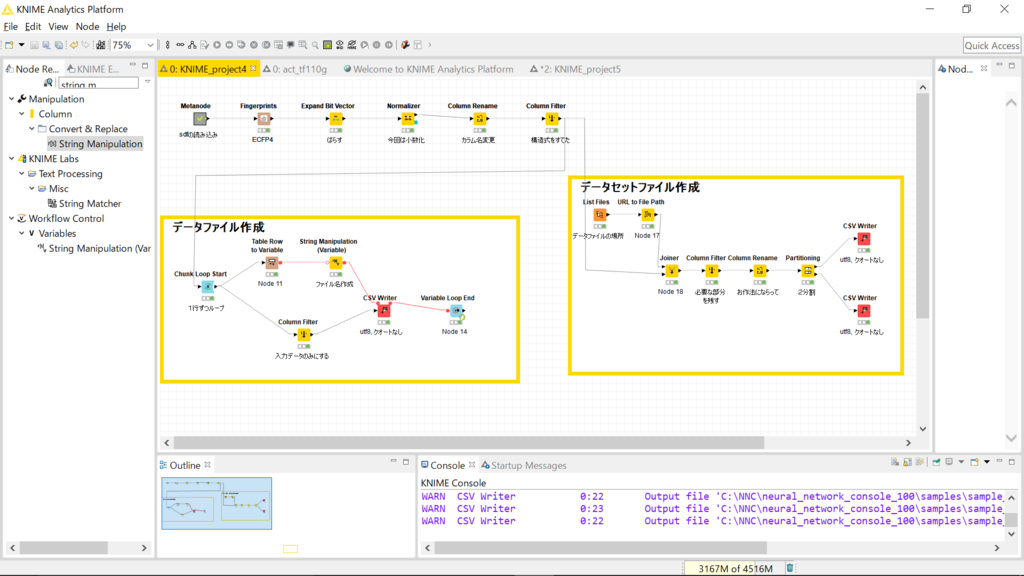
Task: Click the New workflow toolbar icon
Action: click(x=9, y=45)
